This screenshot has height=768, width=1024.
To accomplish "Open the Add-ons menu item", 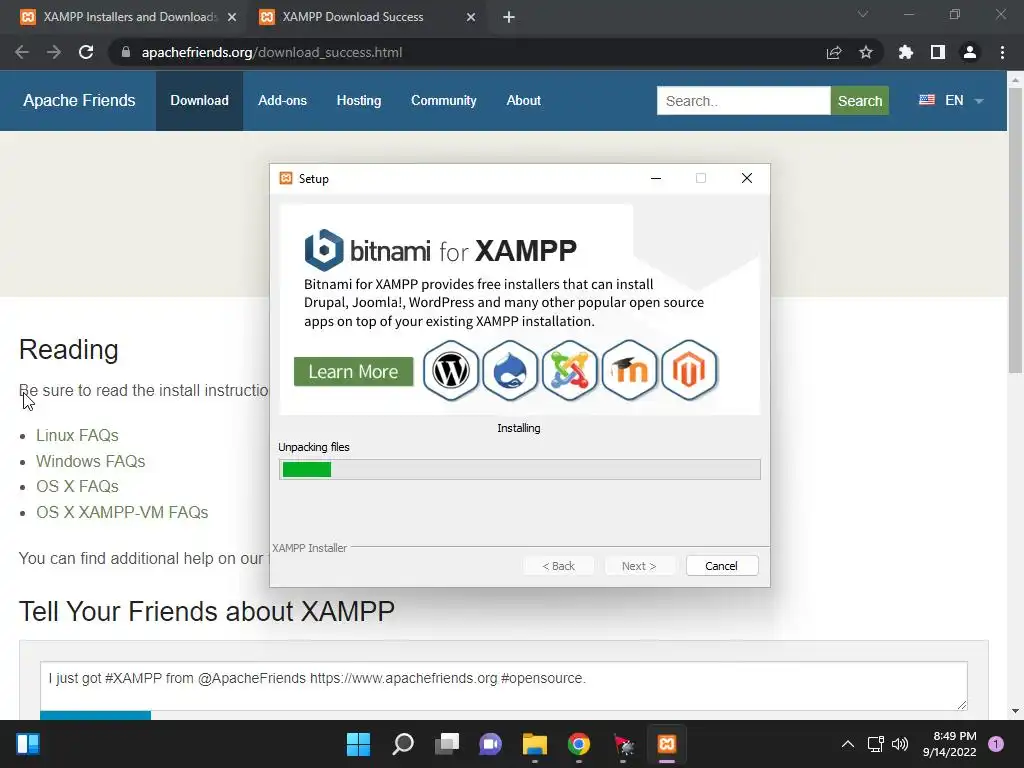I will click(282, 101).
